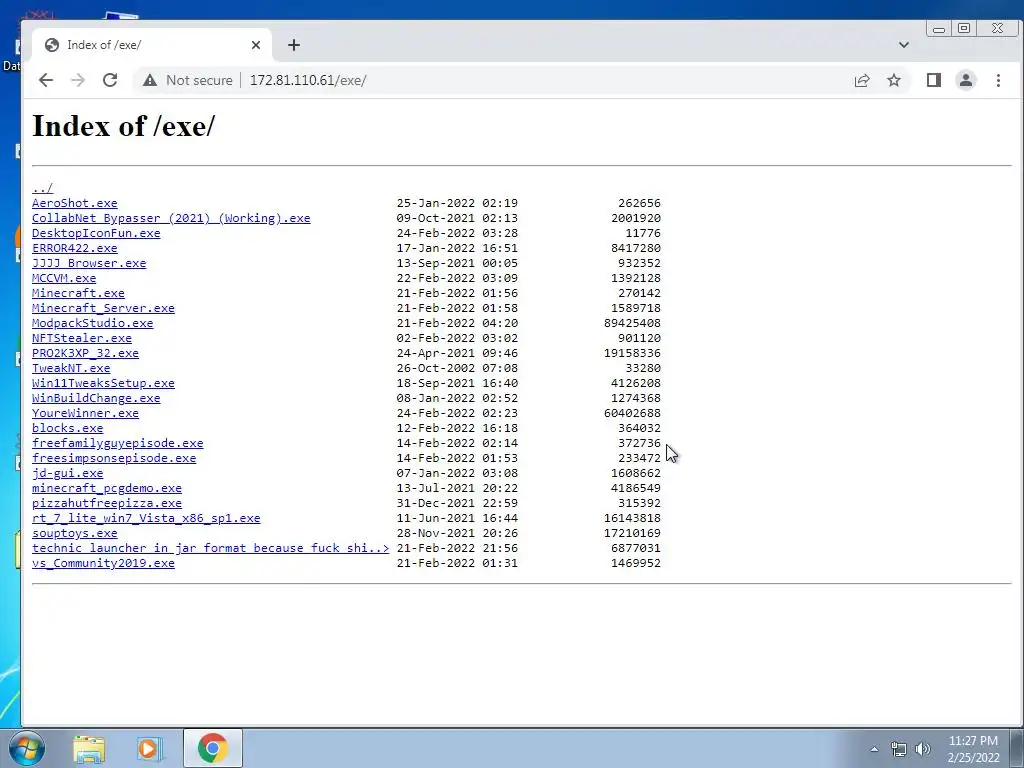Screen dimensions: 1024x768
Task: Open the minecraft_pcgdemo.exe link
Action: pos(107,488)
